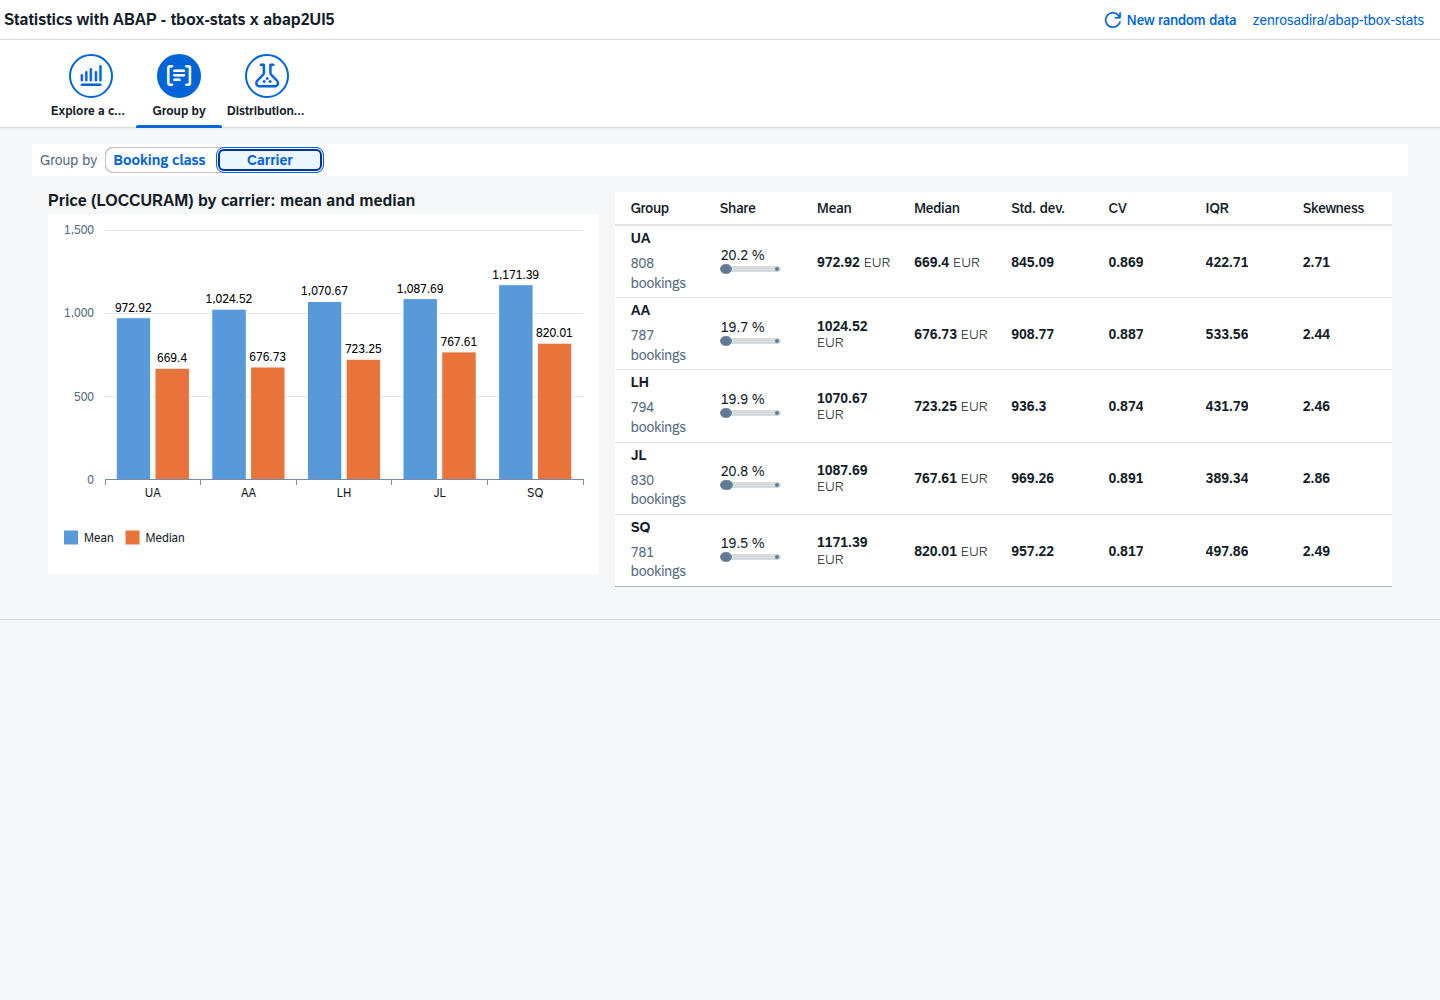Click AA std. dev. value 908.77
The width and height of the screenshot is (1440, 1000).
tap(1032, 334)
